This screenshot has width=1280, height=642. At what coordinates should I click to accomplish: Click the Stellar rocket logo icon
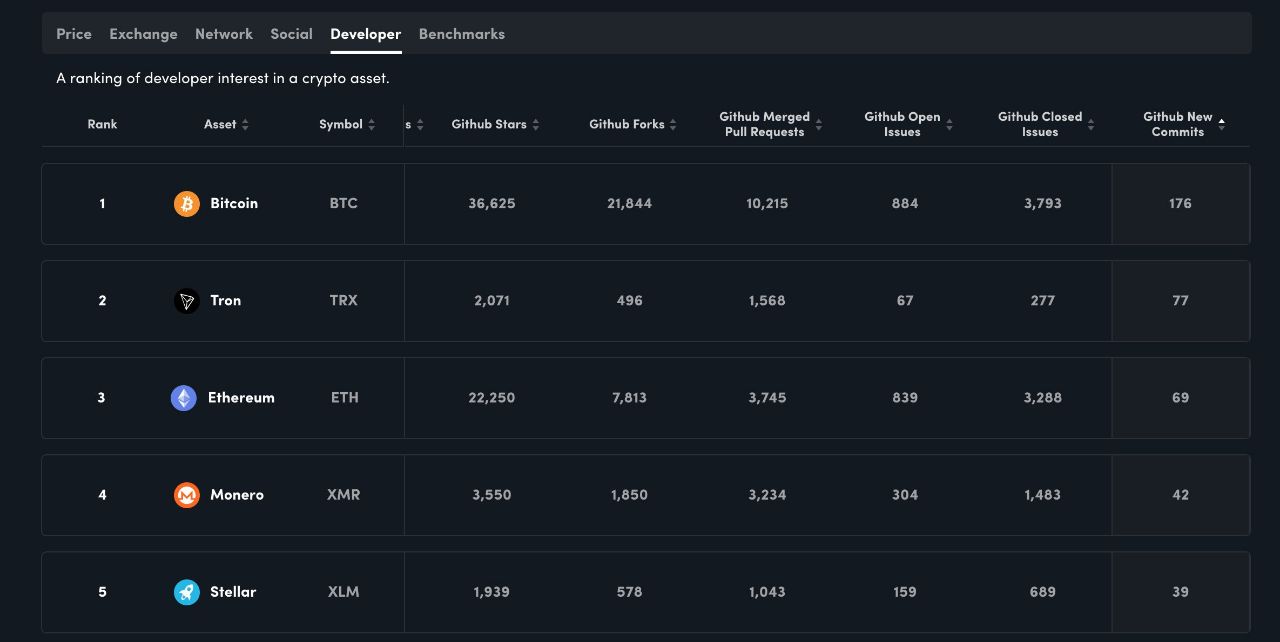[187, 592]
